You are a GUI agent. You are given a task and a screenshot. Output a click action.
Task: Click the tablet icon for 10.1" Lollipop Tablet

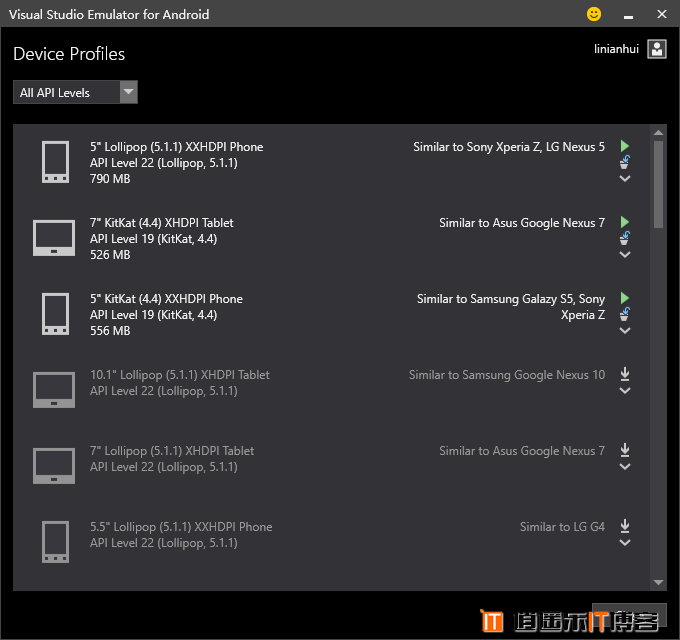click(54, 390)
